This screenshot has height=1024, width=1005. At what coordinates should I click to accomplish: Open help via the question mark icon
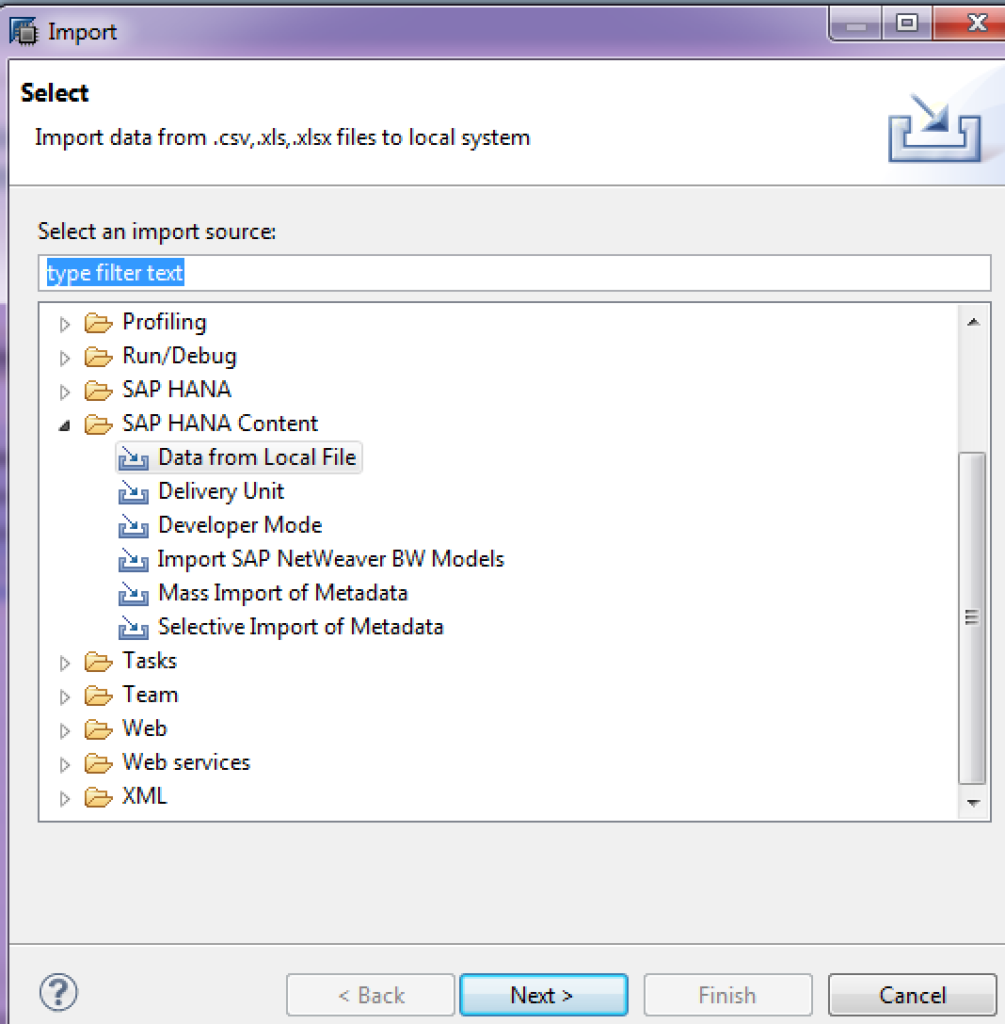tap(59, 993)
